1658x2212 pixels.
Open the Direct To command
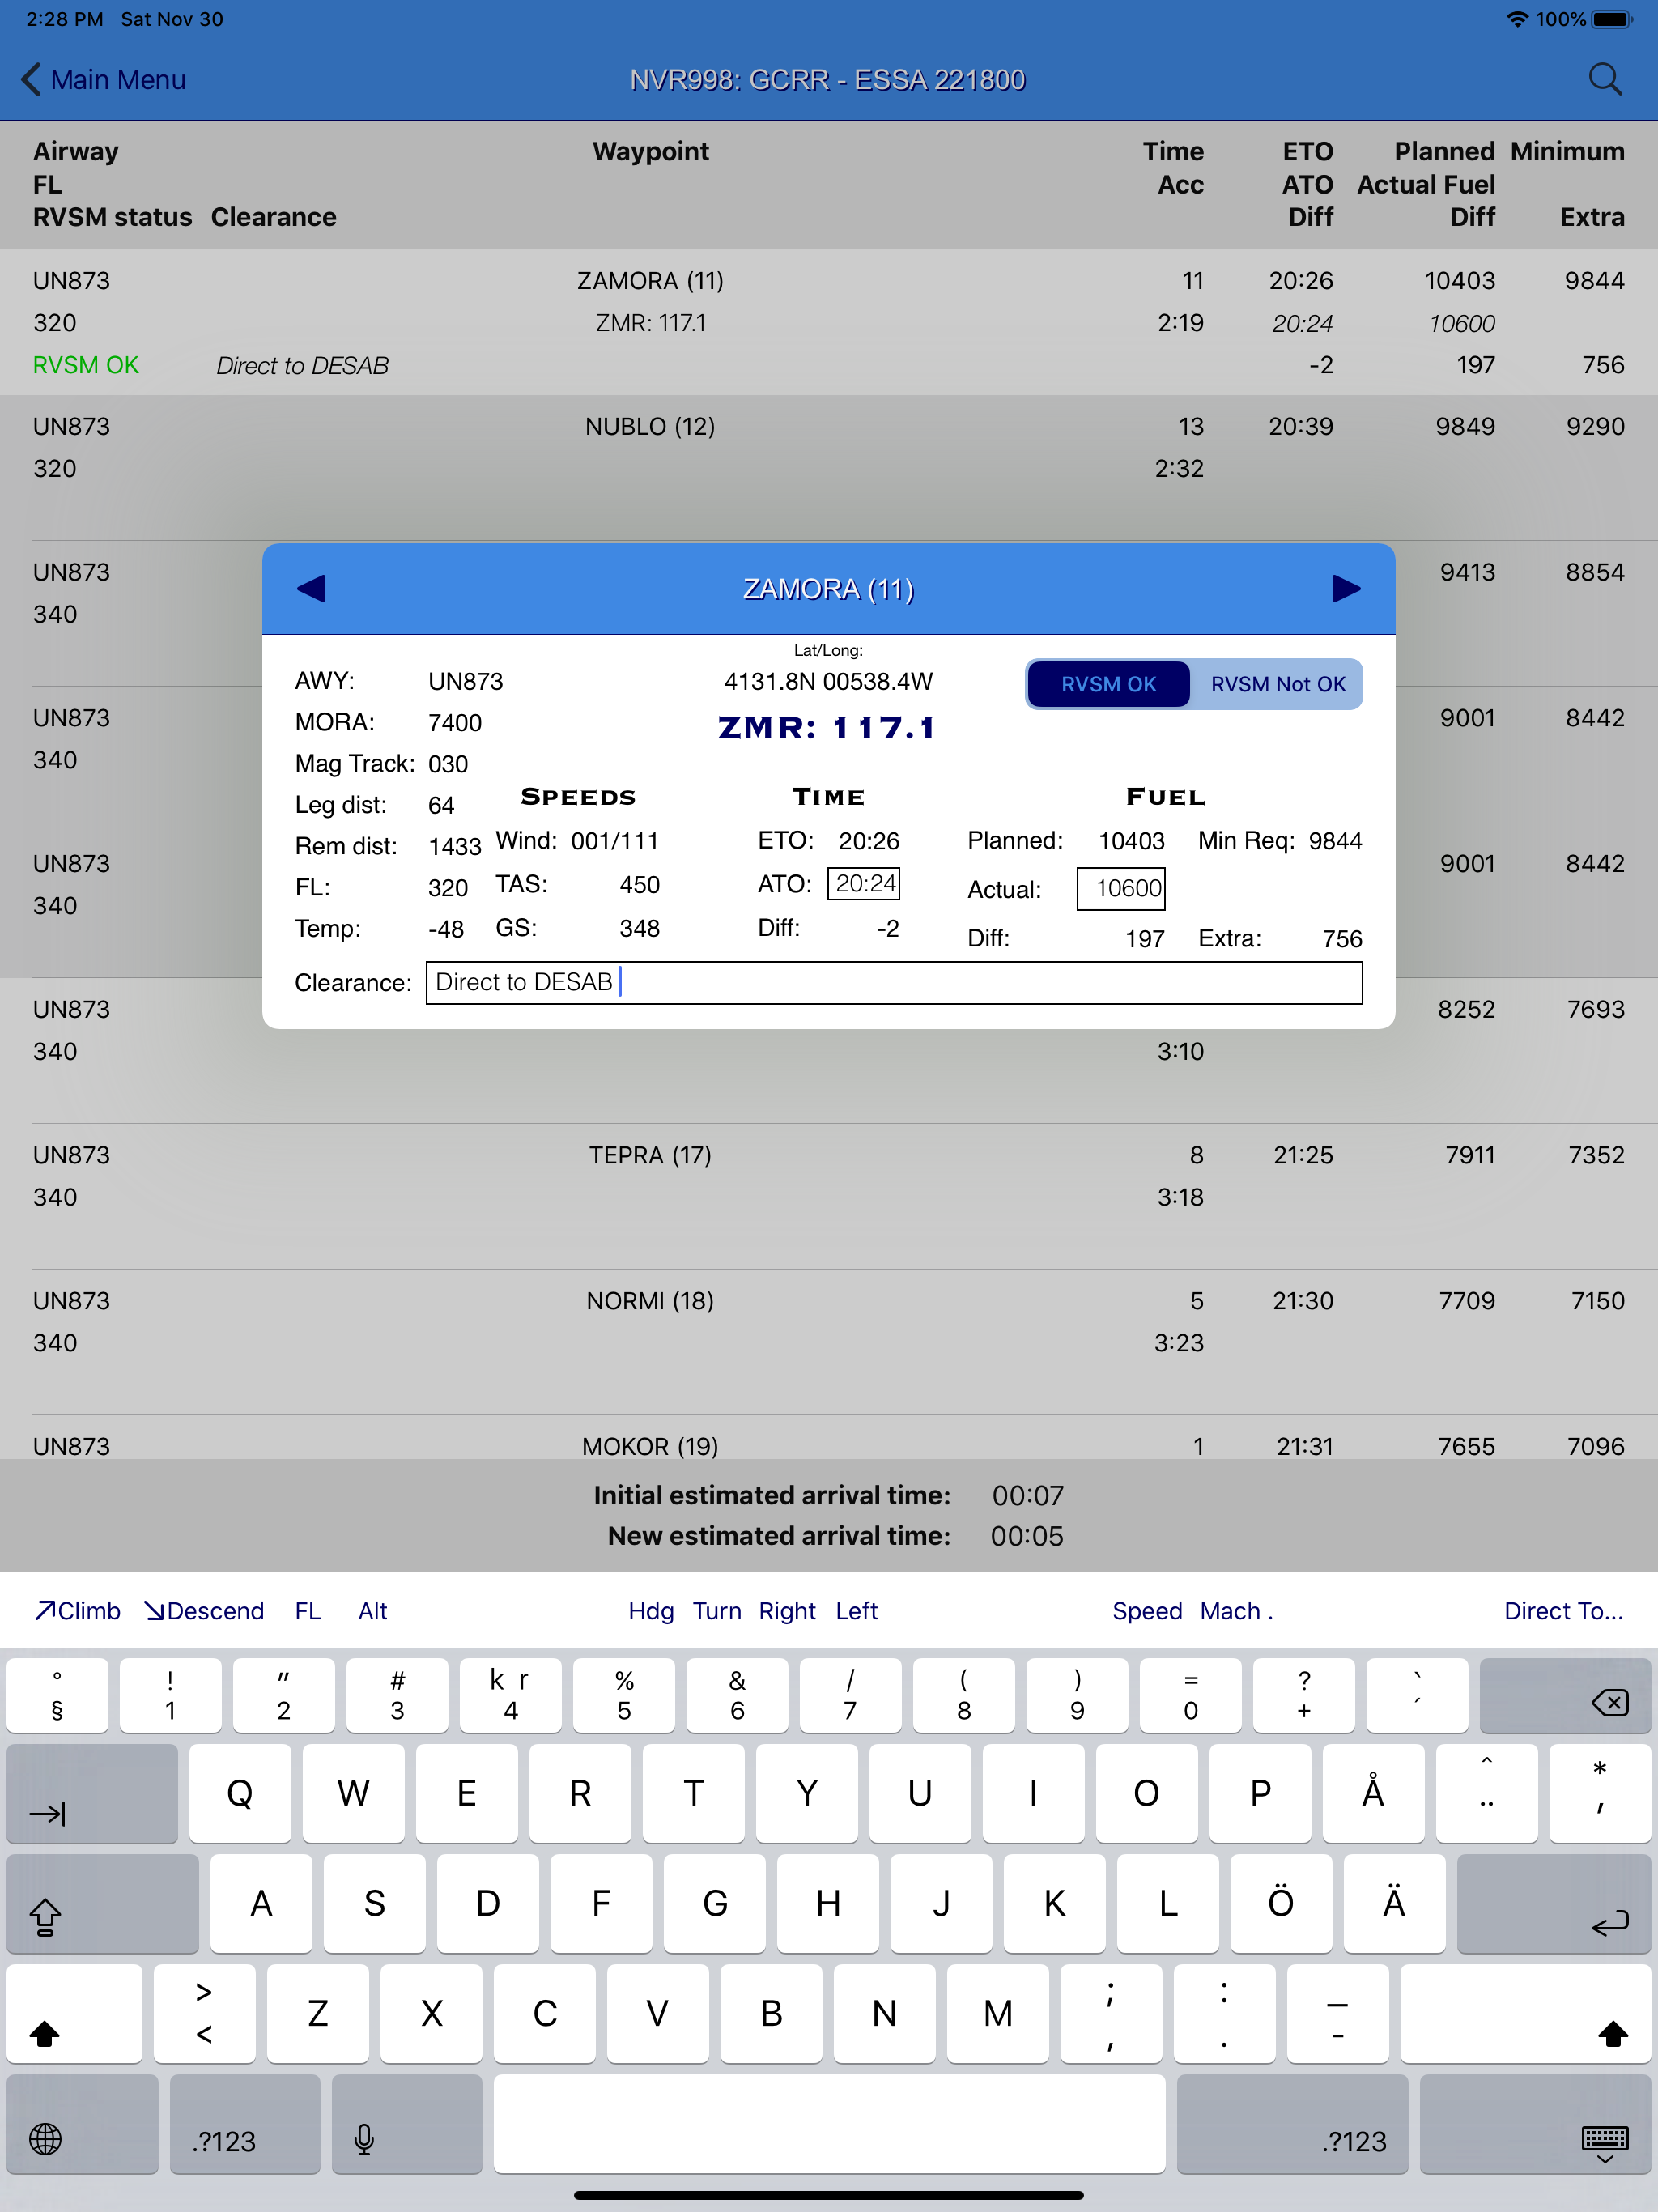click(x=1563, y=1610)
